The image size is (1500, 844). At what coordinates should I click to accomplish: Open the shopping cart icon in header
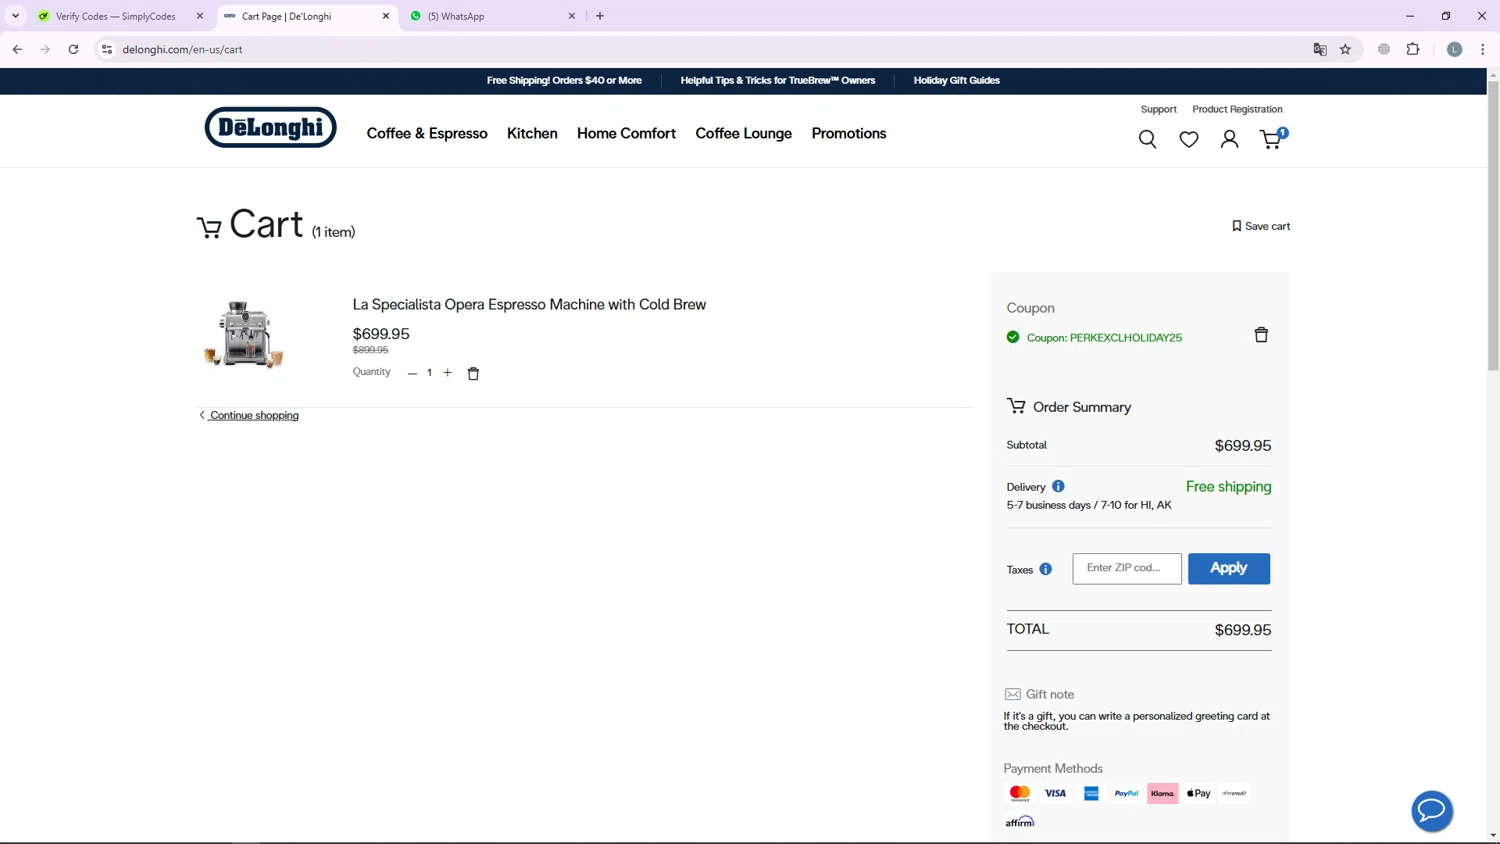1272,138
